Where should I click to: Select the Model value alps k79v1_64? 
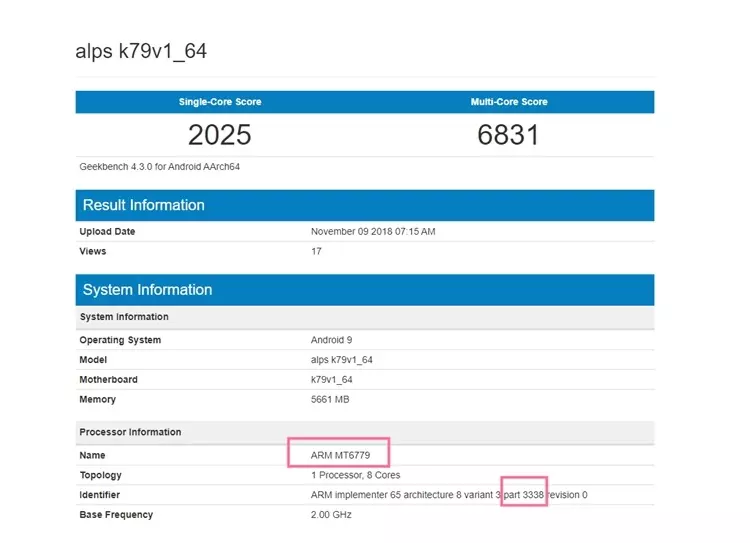pos(342,360)
